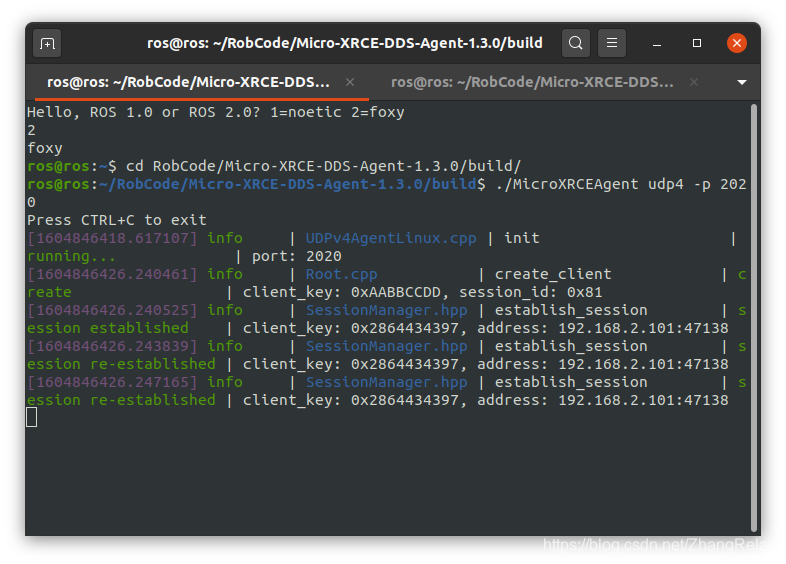Screen dimensions: 786x564
Task: Click the timestamp '[1604846426.240461]'
Action: pyautogui.click(x=113, y=274)
